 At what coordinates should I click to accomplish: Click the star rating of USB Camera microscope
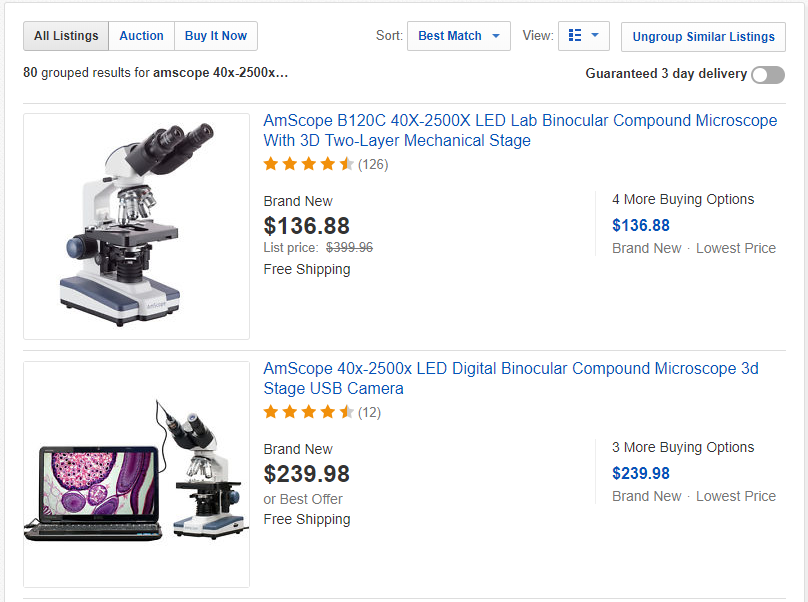pos(308,412)
